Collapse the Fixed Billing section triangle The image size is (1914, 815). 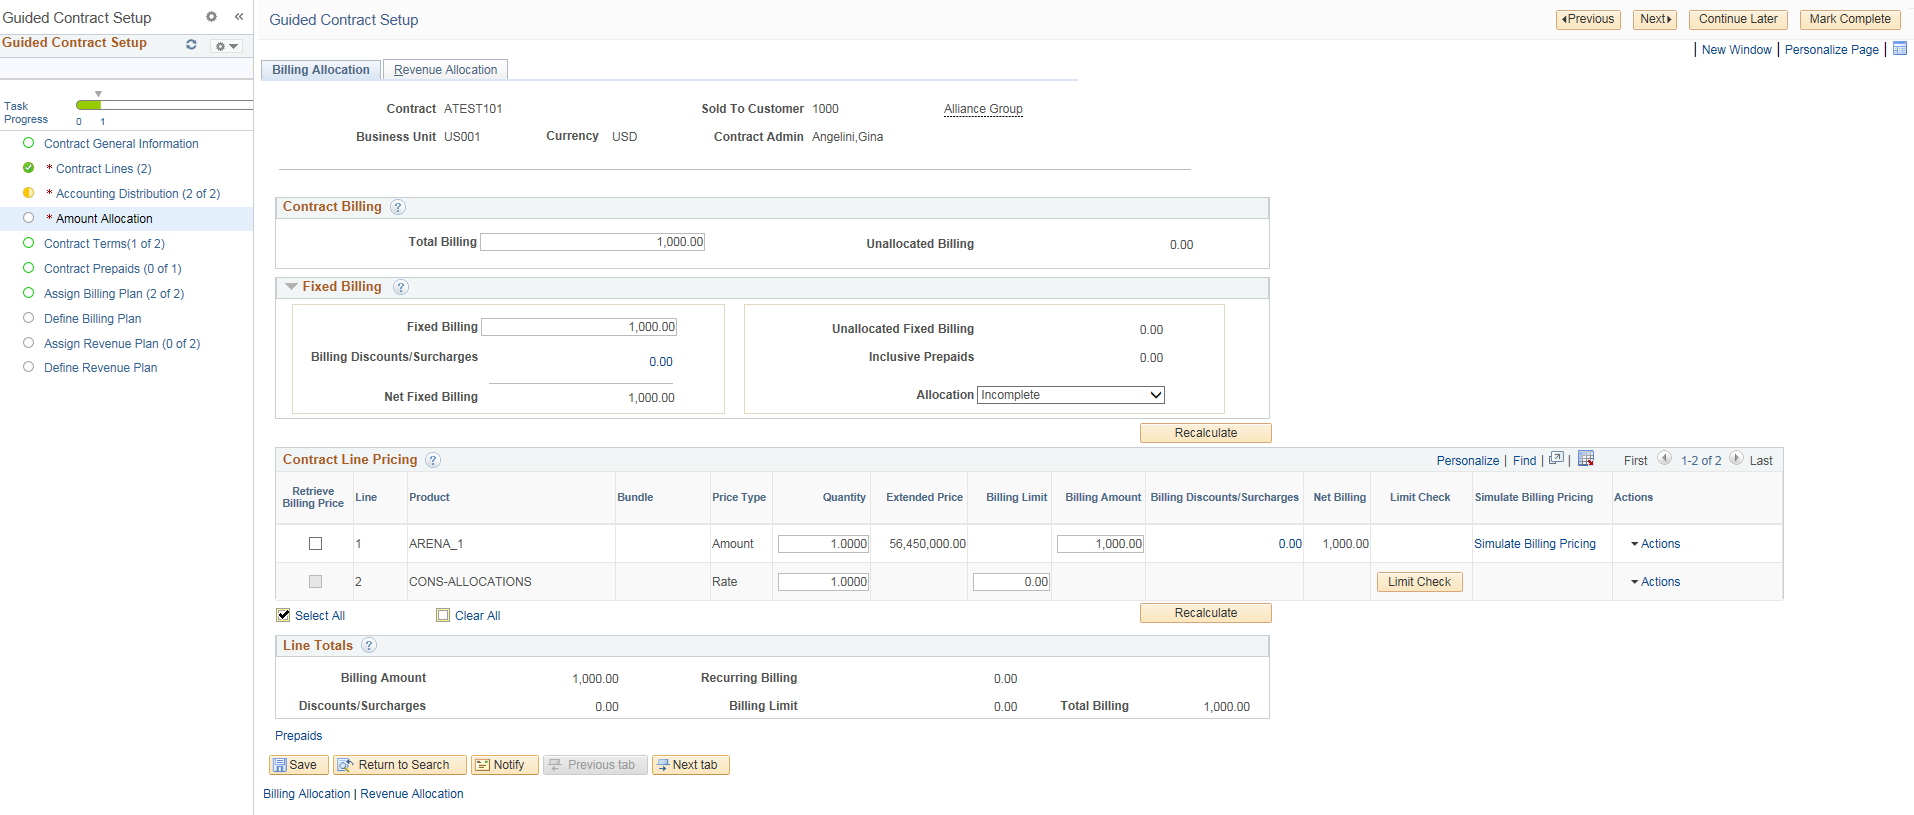pos(291,287)
